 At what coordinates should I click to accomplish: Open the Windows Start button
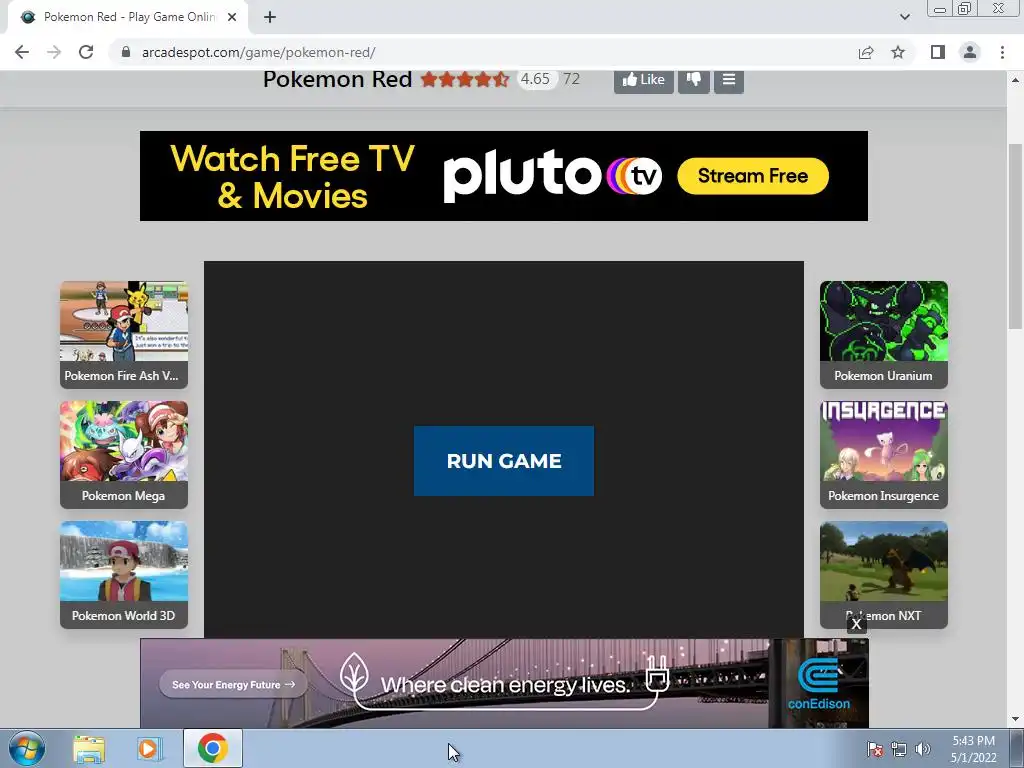point(26,748)
